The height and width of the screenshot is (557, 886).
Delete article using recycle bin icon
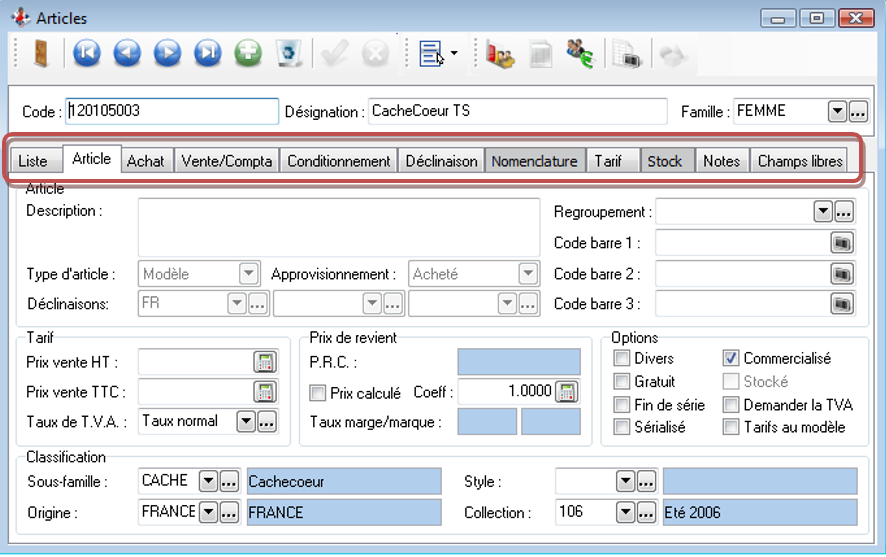288,53
